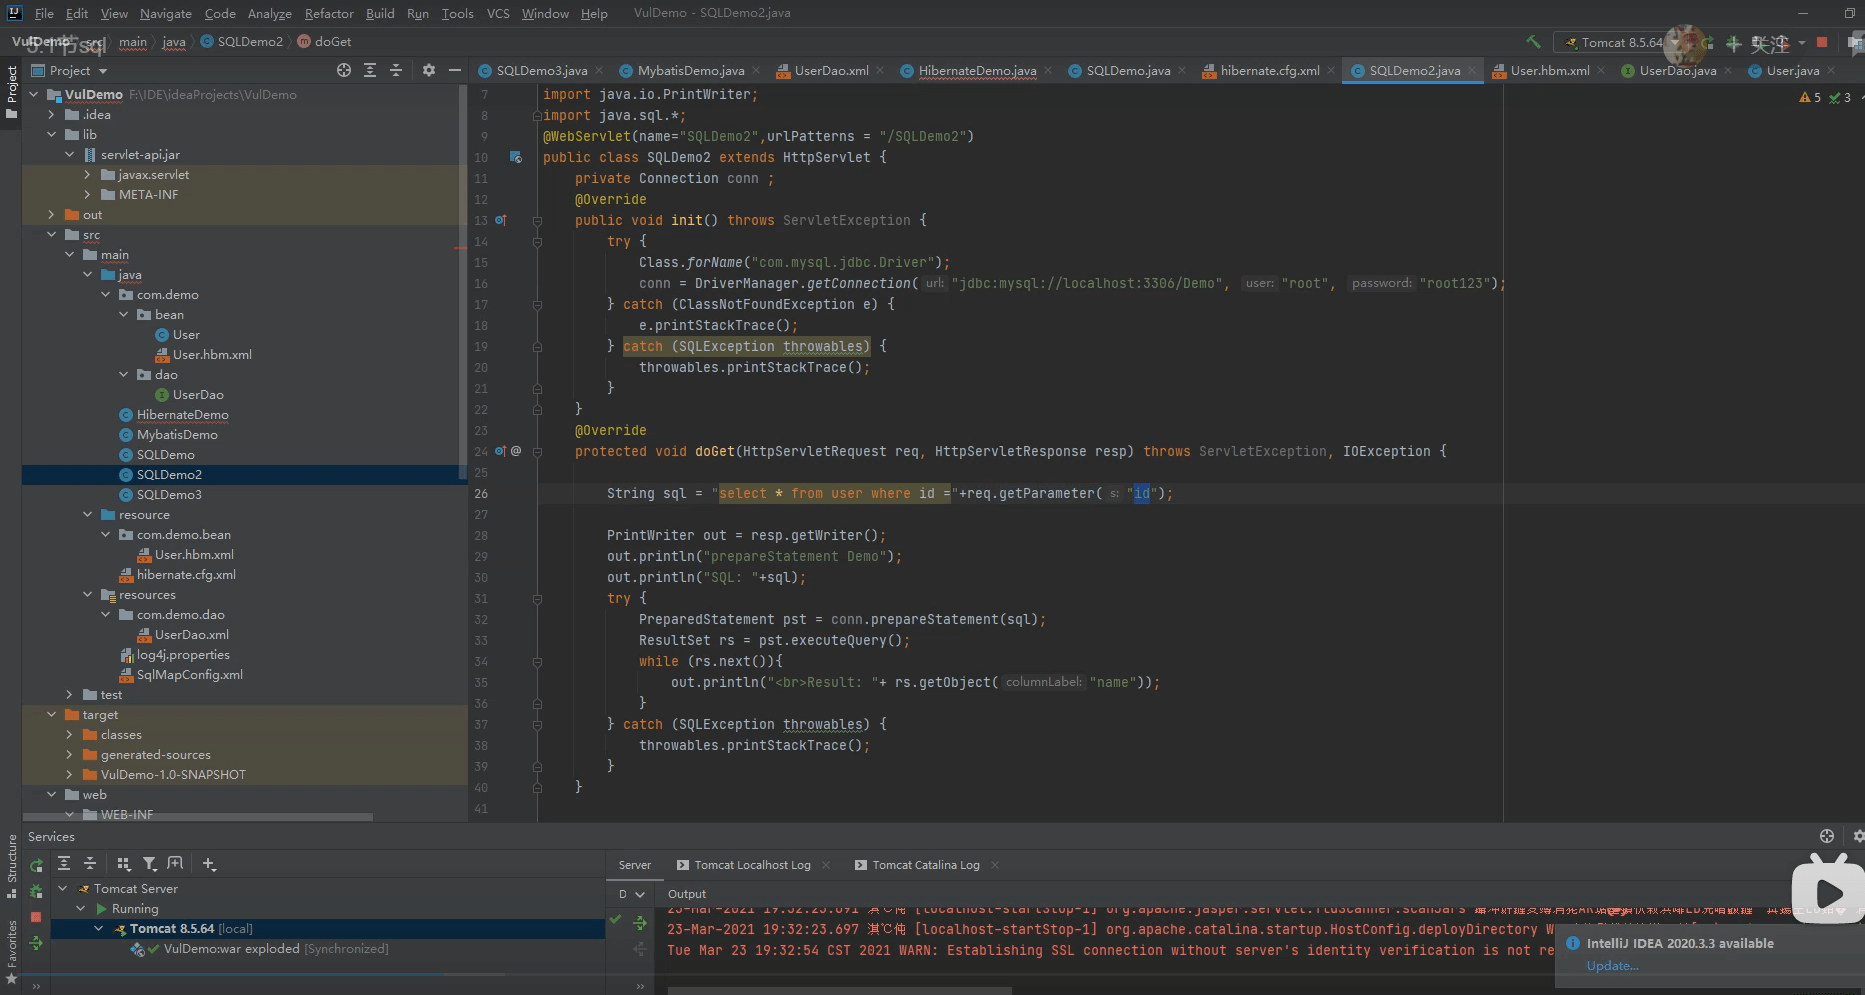The width and height of the screenshot is (1865, 995).
Task: Click Select Opened File crosshair icon
Action: [x=344, y=70]
